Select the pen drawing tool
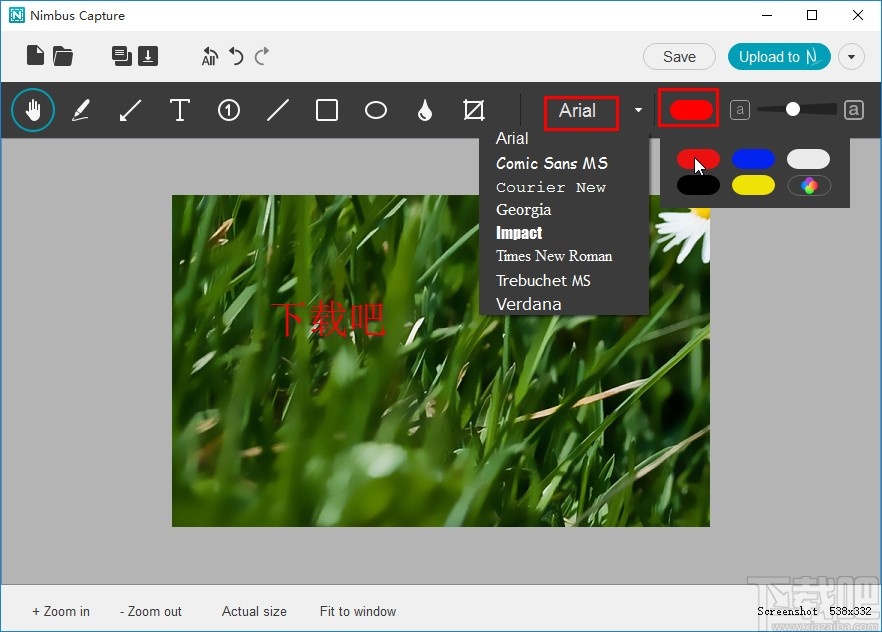The height and width of the screenshot is (632, 882). click(x=81, y=111)
